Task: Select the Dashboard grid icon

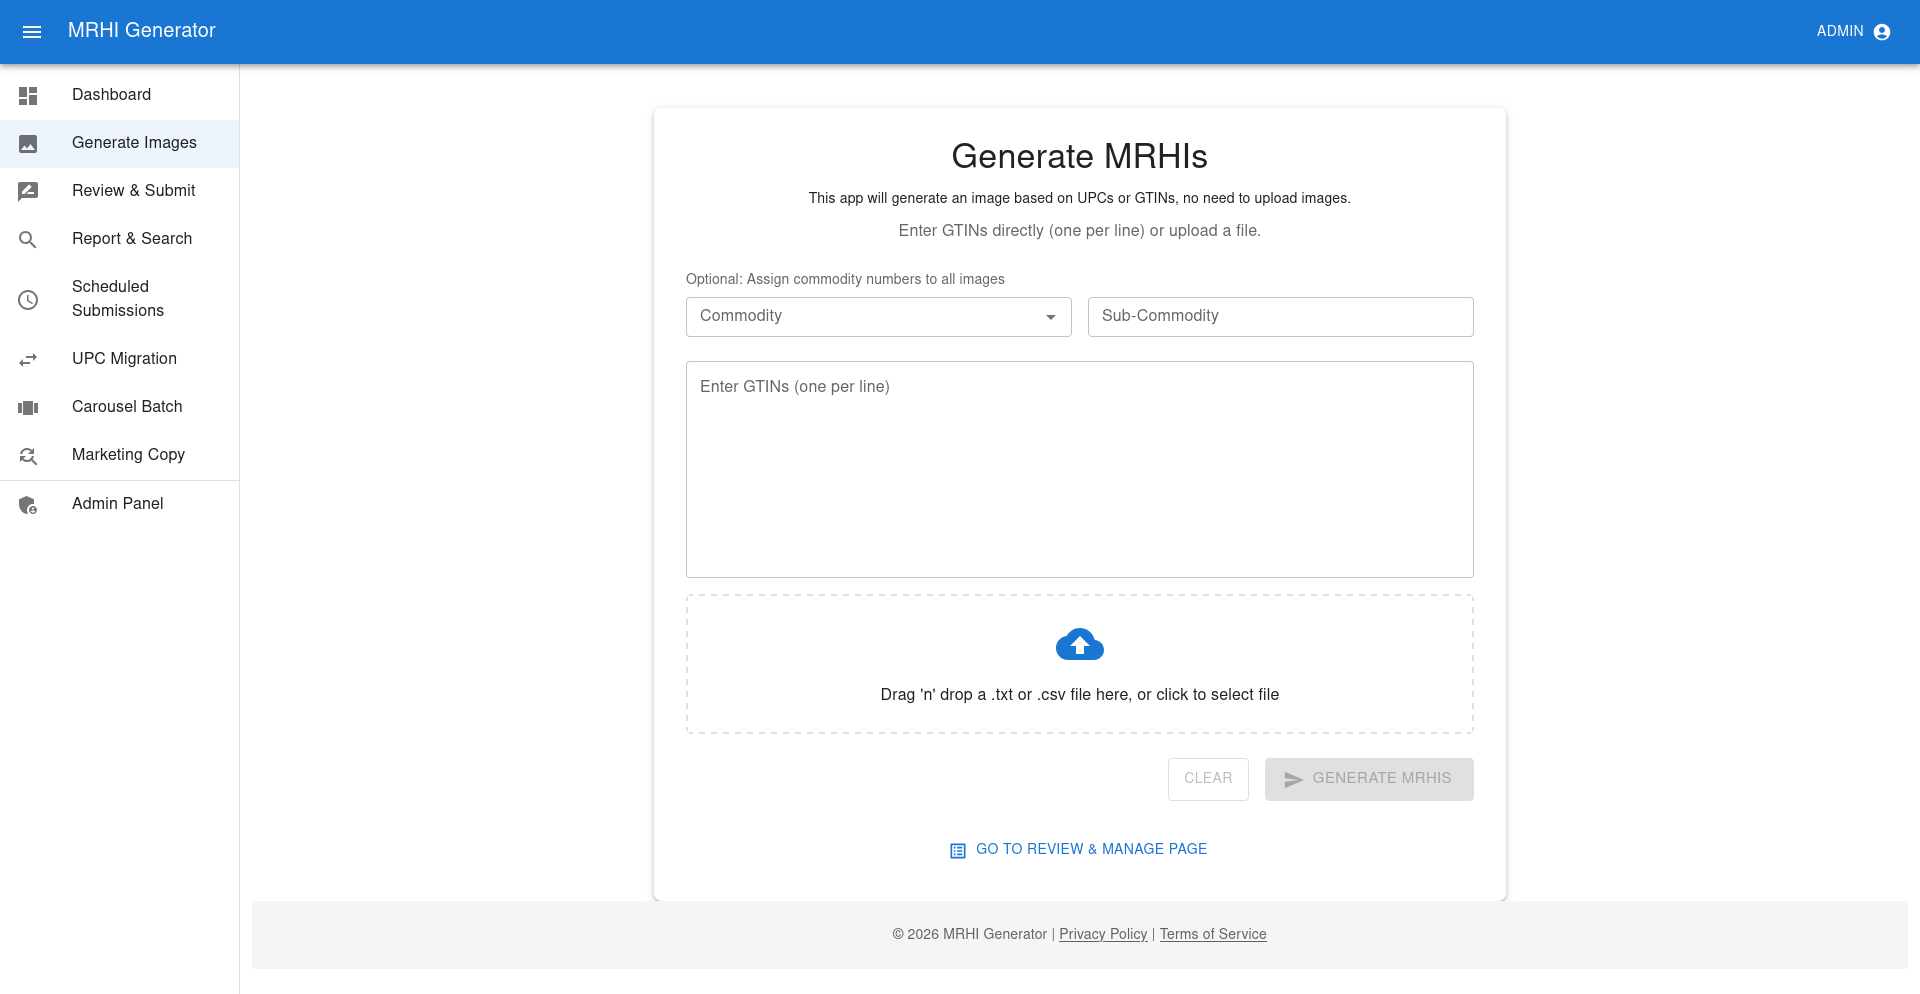Action: 27,95
